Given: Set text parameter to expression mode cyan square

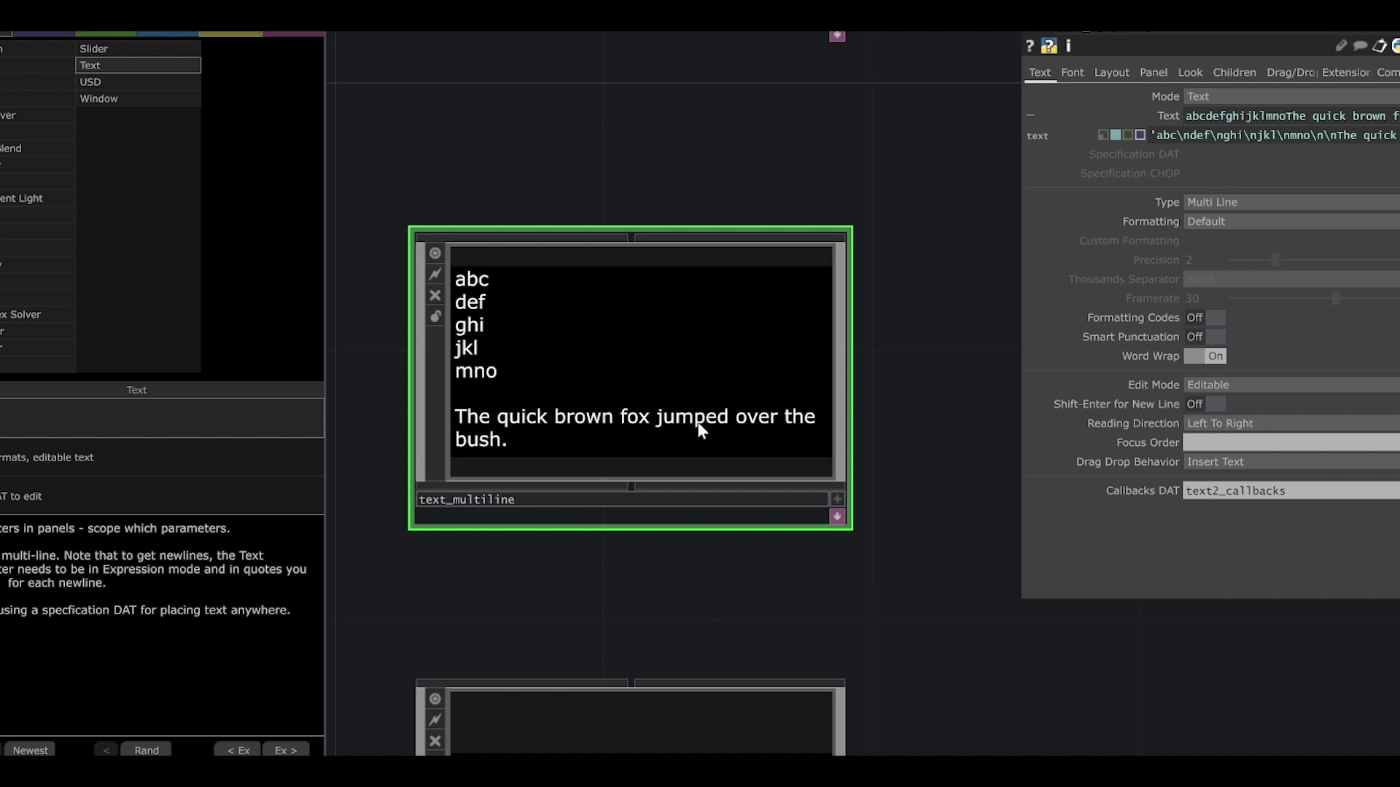Looking at the screenshot, I should (1115, 135).
